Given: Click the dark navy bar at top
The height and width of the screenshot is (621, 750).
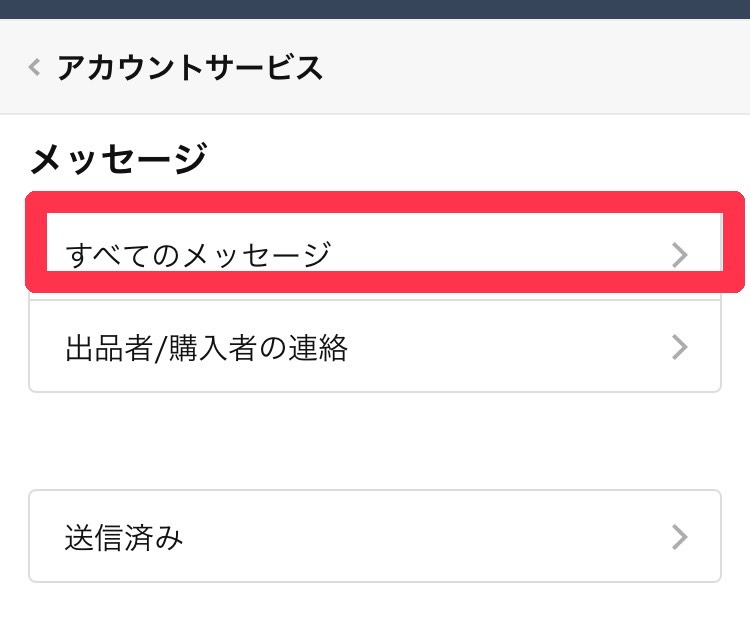Looking at the screenshot, I should click(375, 9).
